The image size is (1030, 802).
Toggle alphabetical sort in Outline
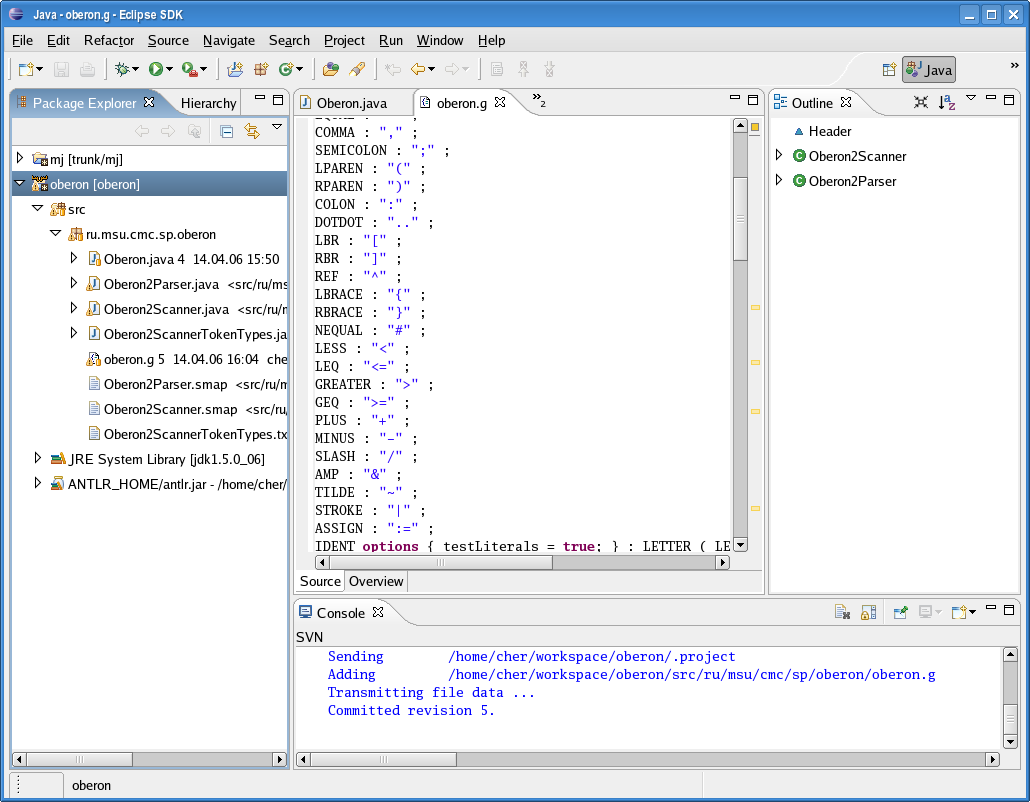click(x=947, y=102)
